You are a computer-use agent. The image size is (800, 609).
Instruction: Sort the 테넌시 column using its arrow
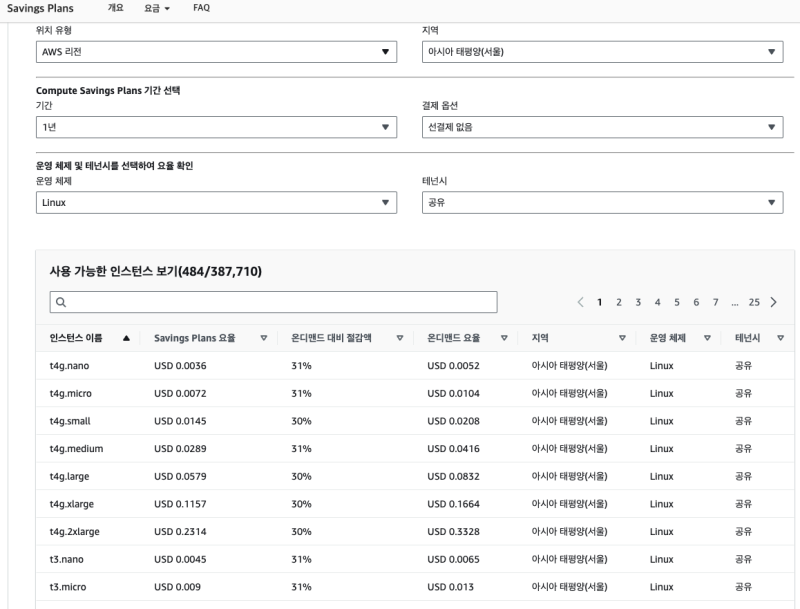coord(780,339)
